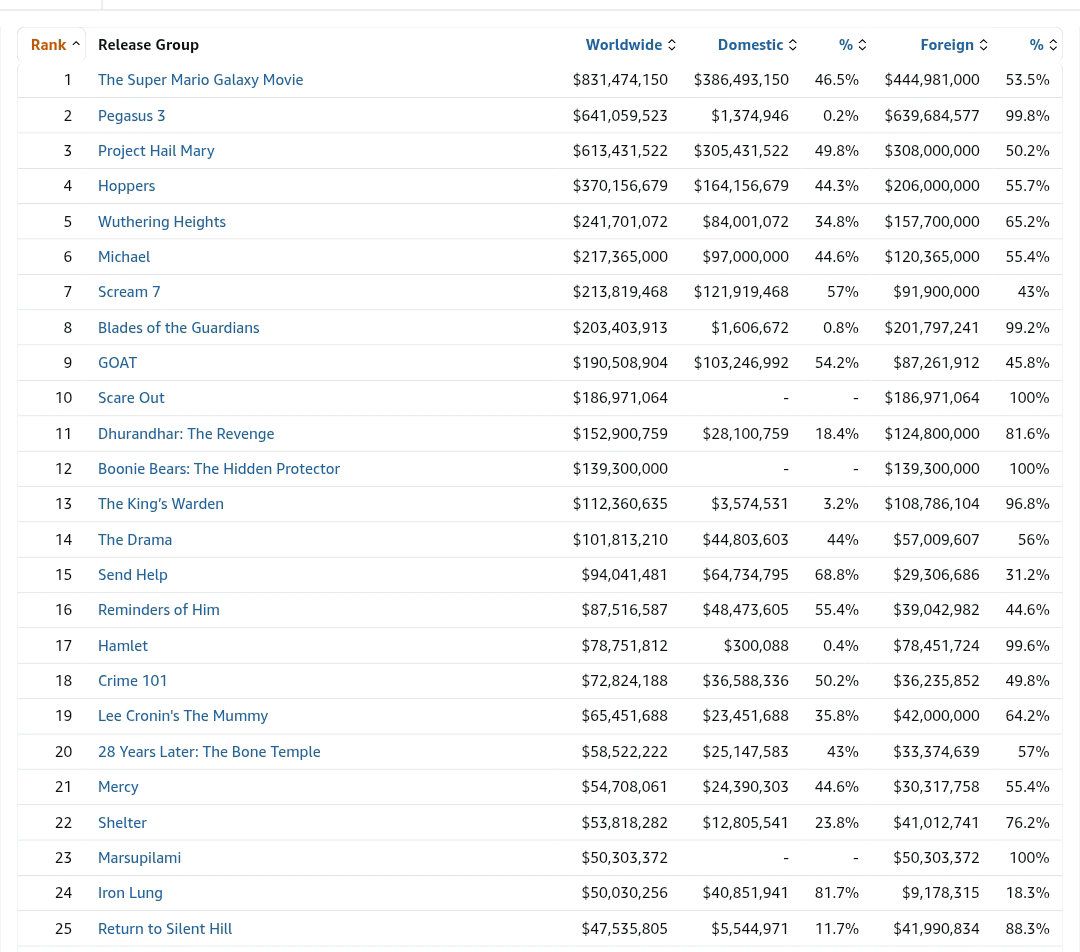
Task: Open Return to Silent Hill link
Action: click(x=164, y=928)
